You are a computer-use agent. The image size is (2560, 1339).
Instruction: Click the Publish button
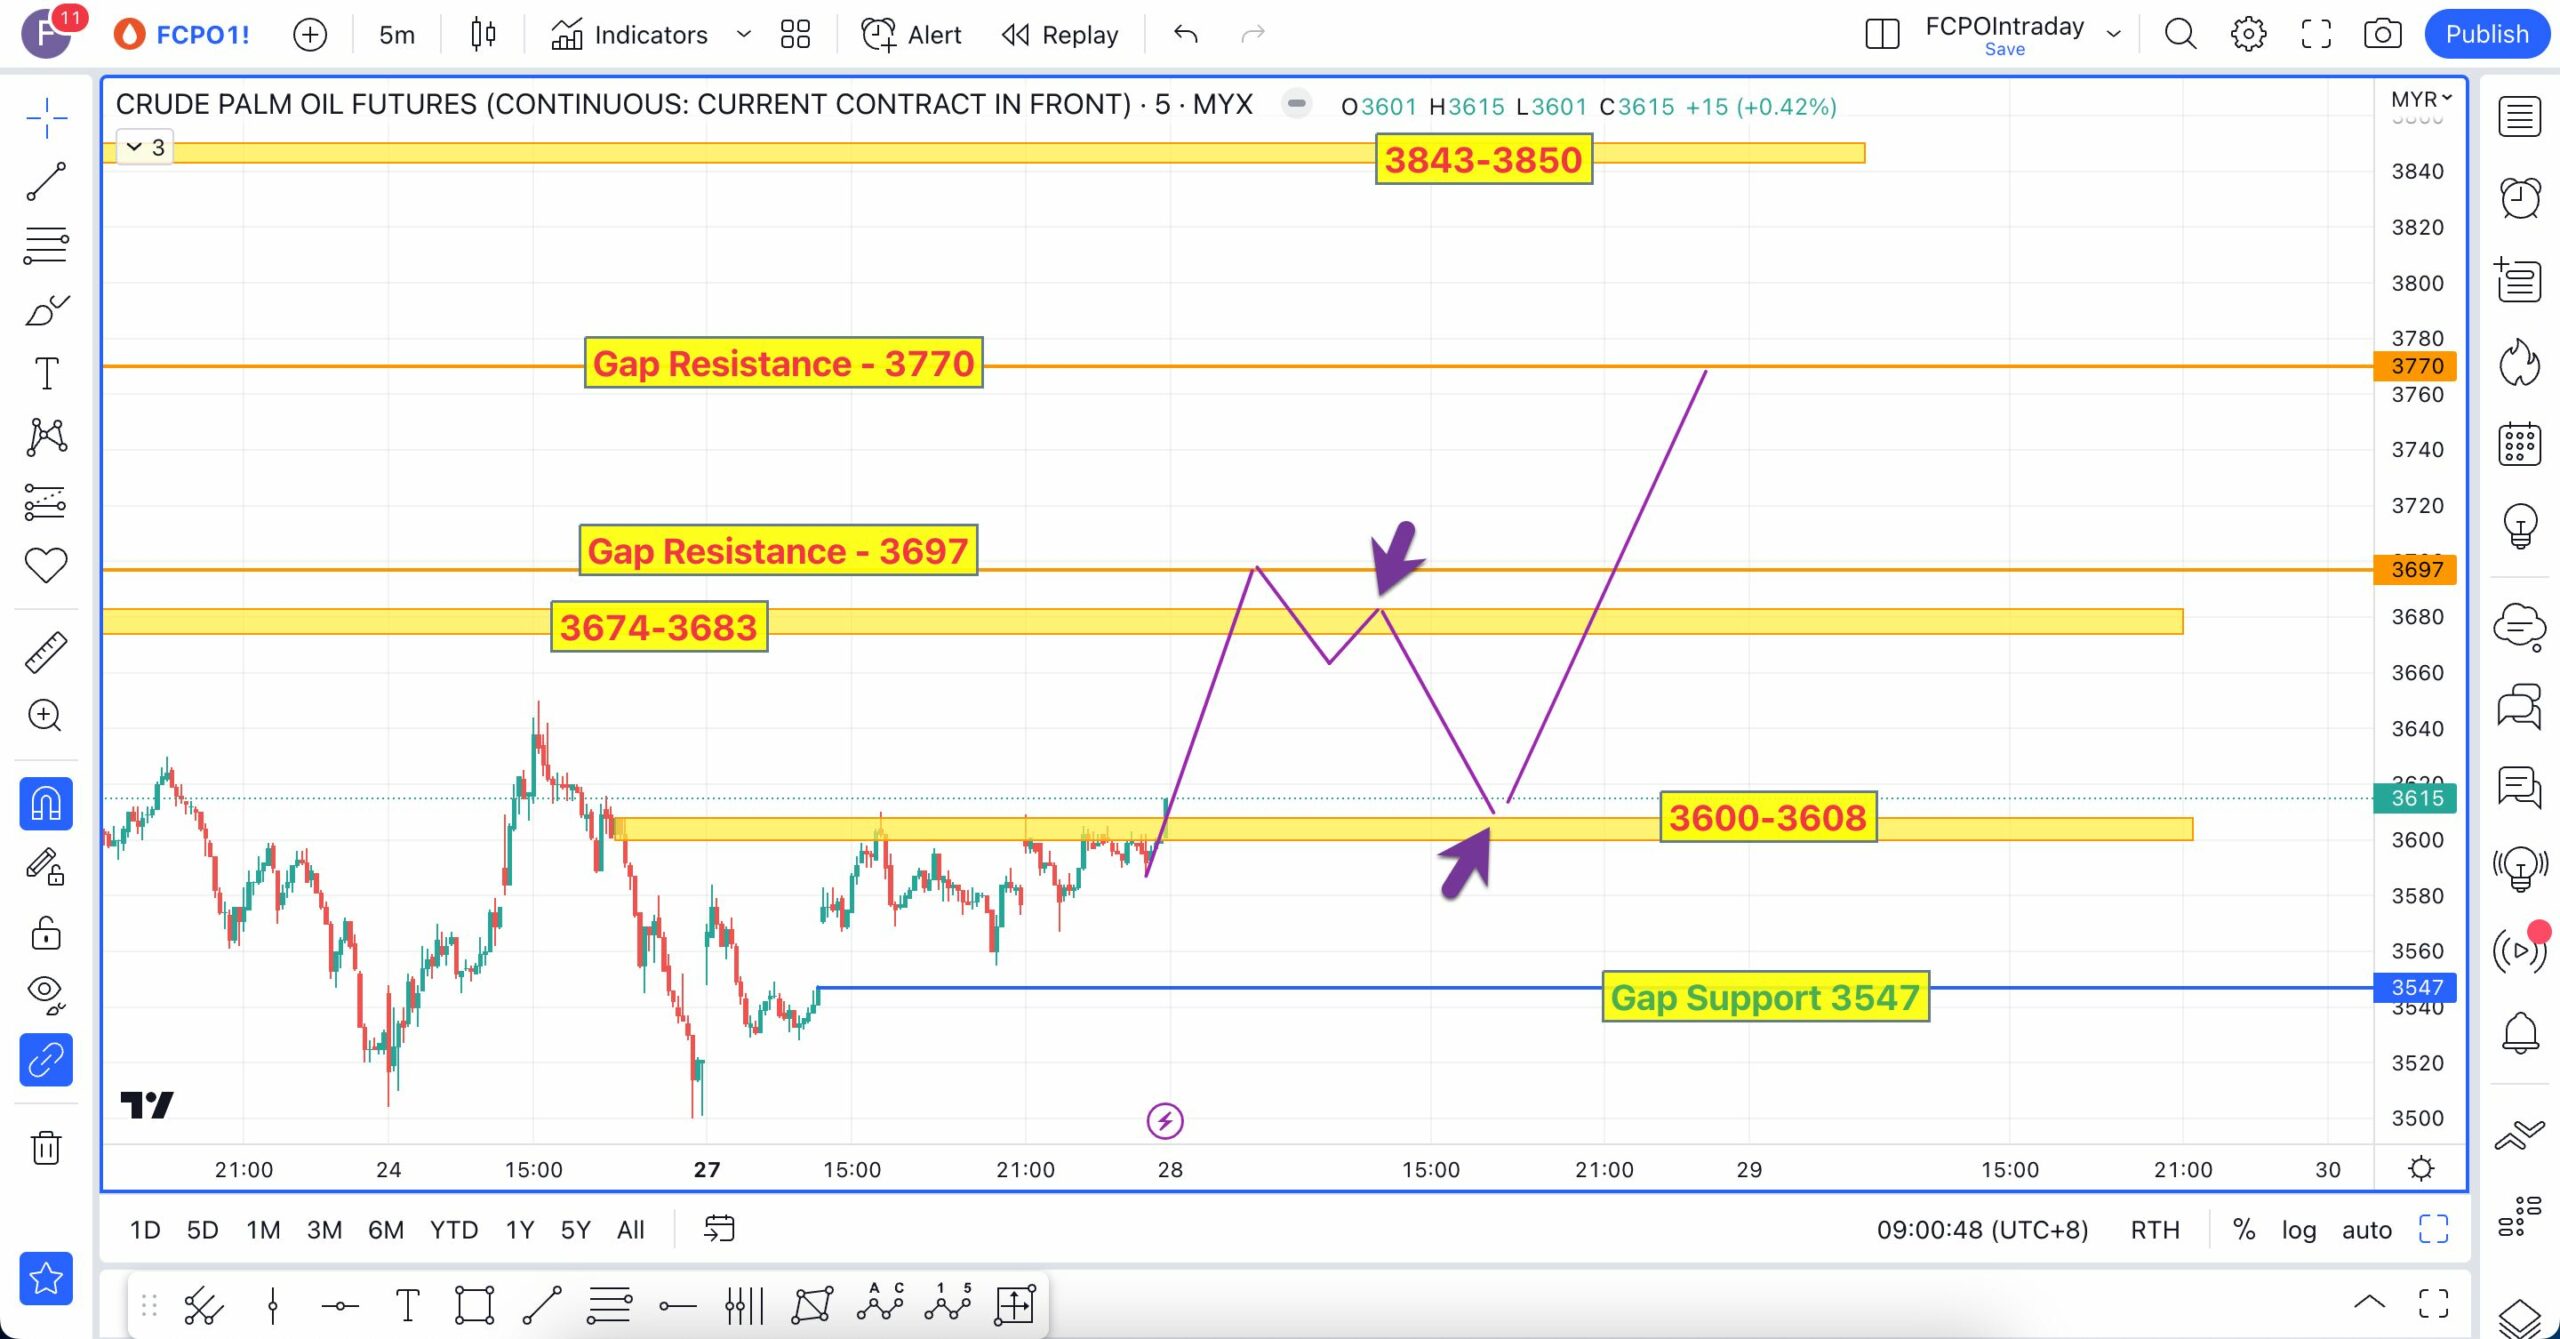click(x=2486, y=34)
